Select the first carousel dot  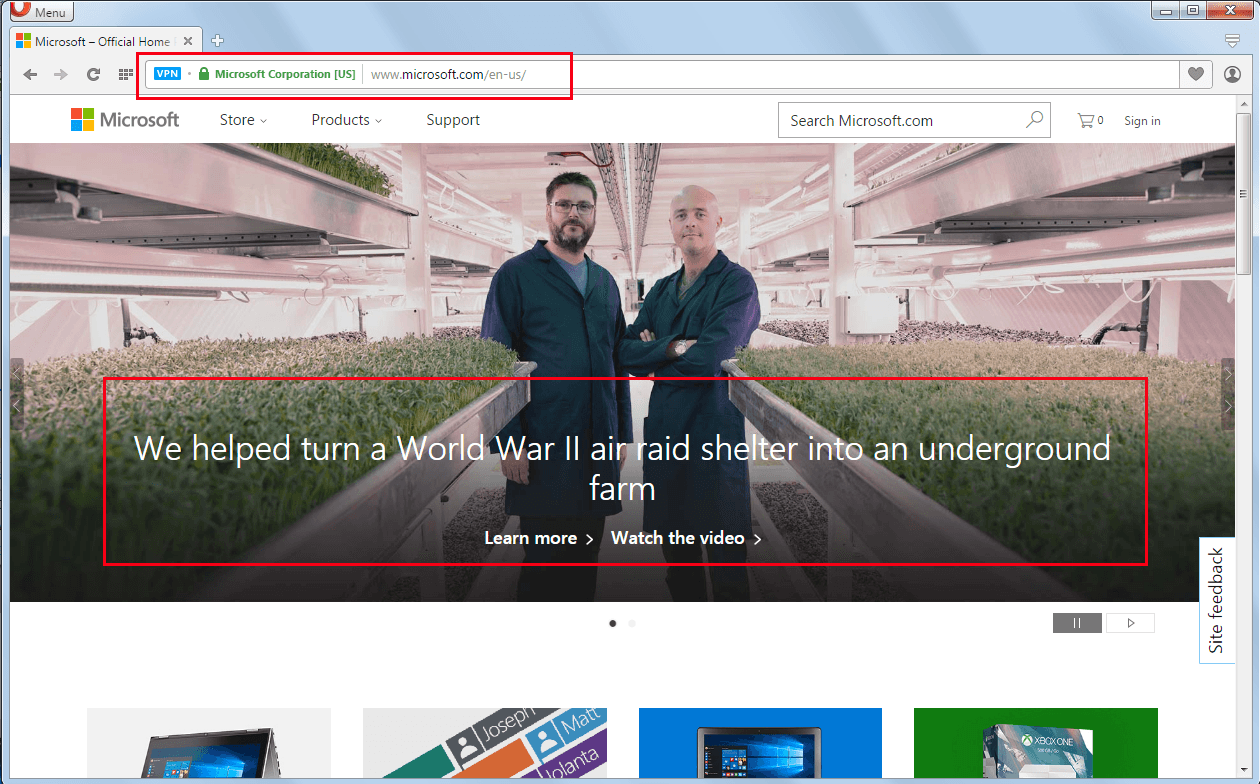tap(613, 623)
